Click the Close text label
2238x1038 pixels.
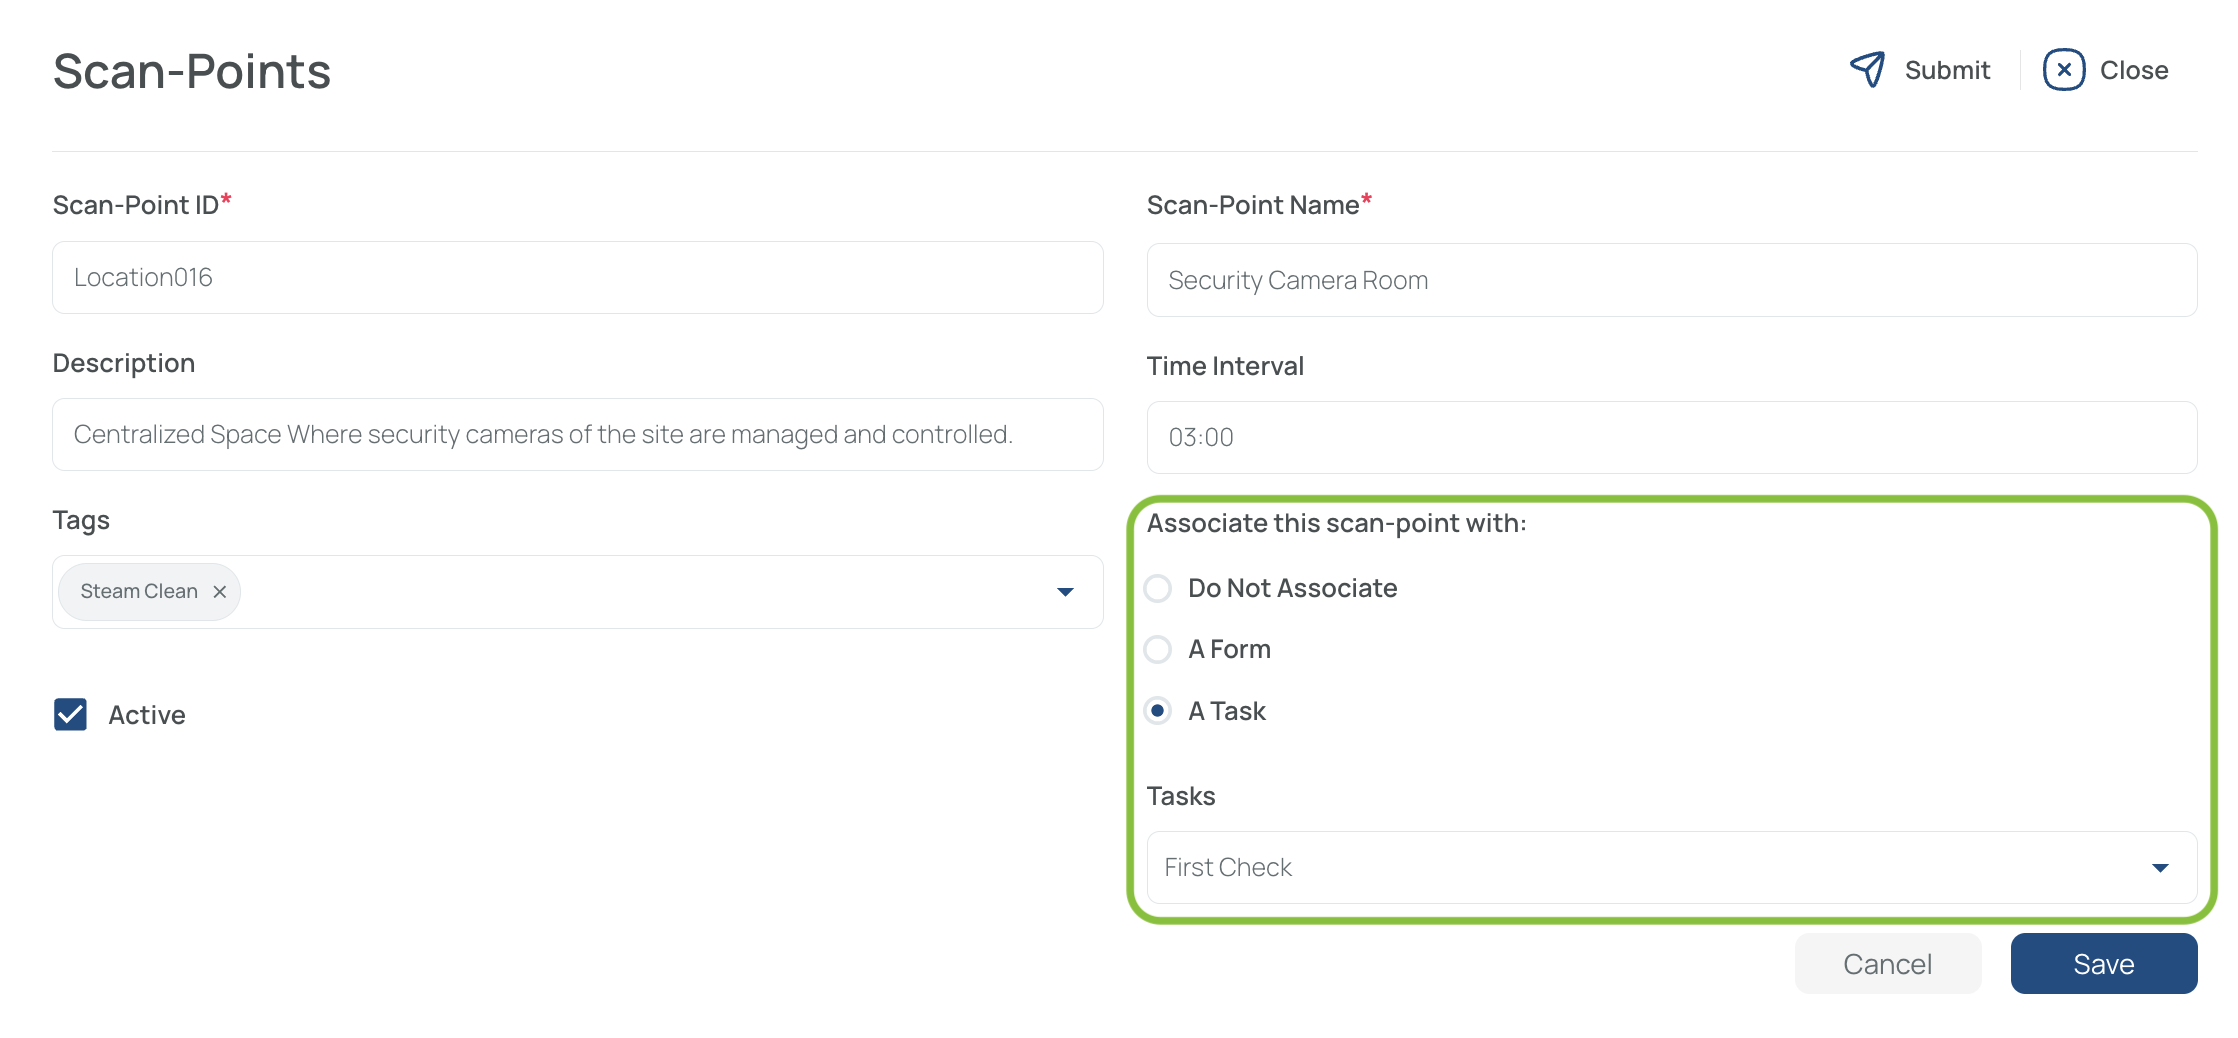[x=2134, y=70]
